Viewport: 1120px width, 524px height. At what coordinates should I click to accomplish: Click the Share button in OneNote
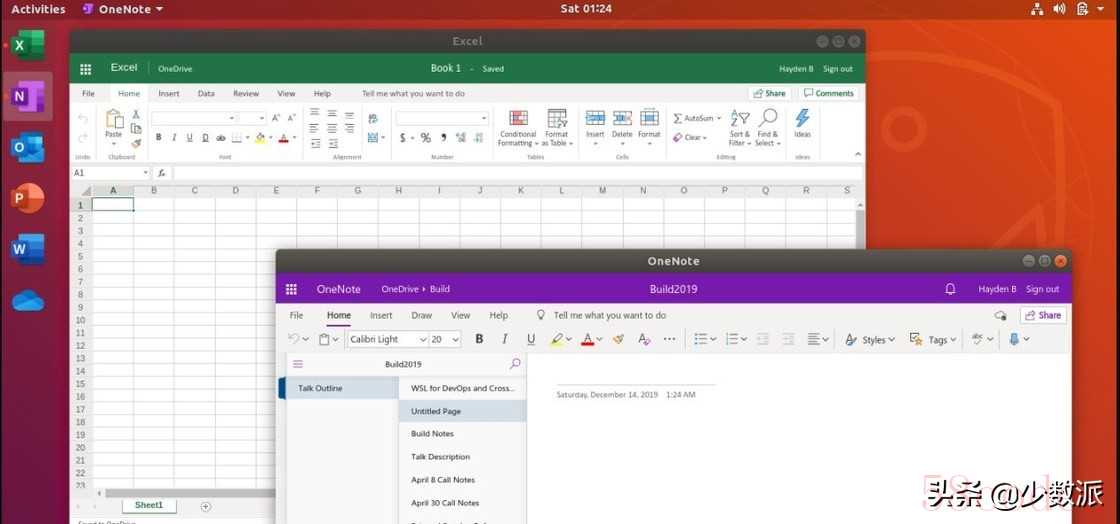[x=1043, y=315]
